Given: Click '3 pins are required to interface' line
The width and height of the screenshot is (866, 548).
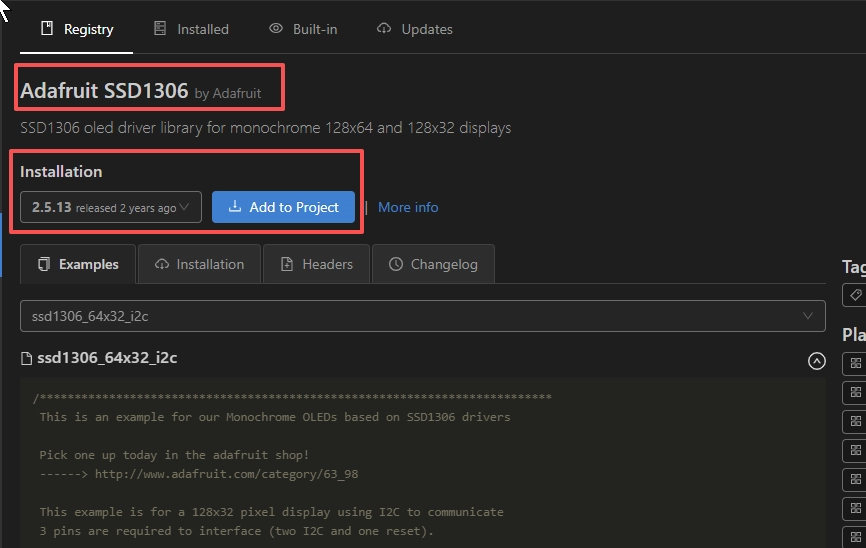Looking at the screenshot, I should [x=236, y=531].
